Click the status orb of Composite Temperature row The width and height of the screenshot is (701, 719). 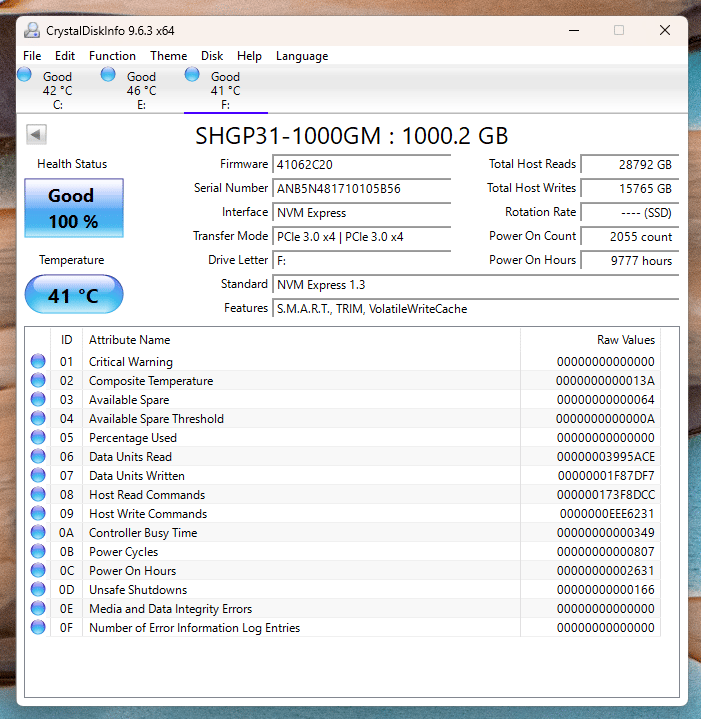(x=38, y=380)
